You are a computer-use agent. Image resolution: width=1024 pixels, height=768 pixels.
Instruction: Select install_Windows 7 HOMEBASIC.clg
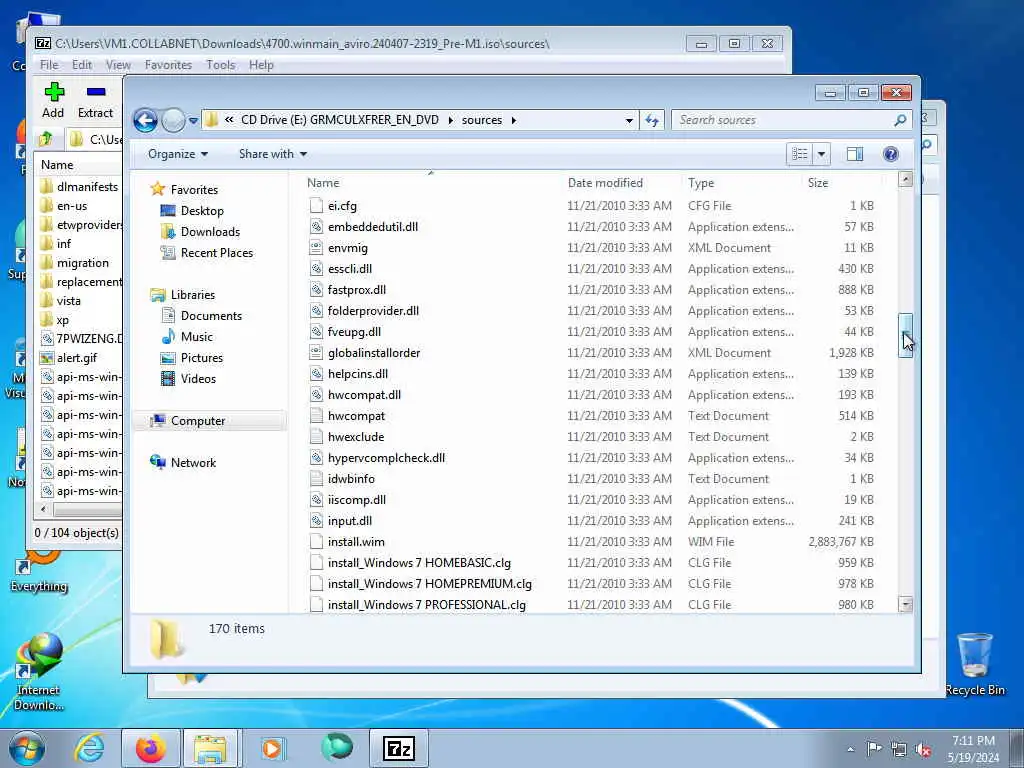(x=419, y=563)
